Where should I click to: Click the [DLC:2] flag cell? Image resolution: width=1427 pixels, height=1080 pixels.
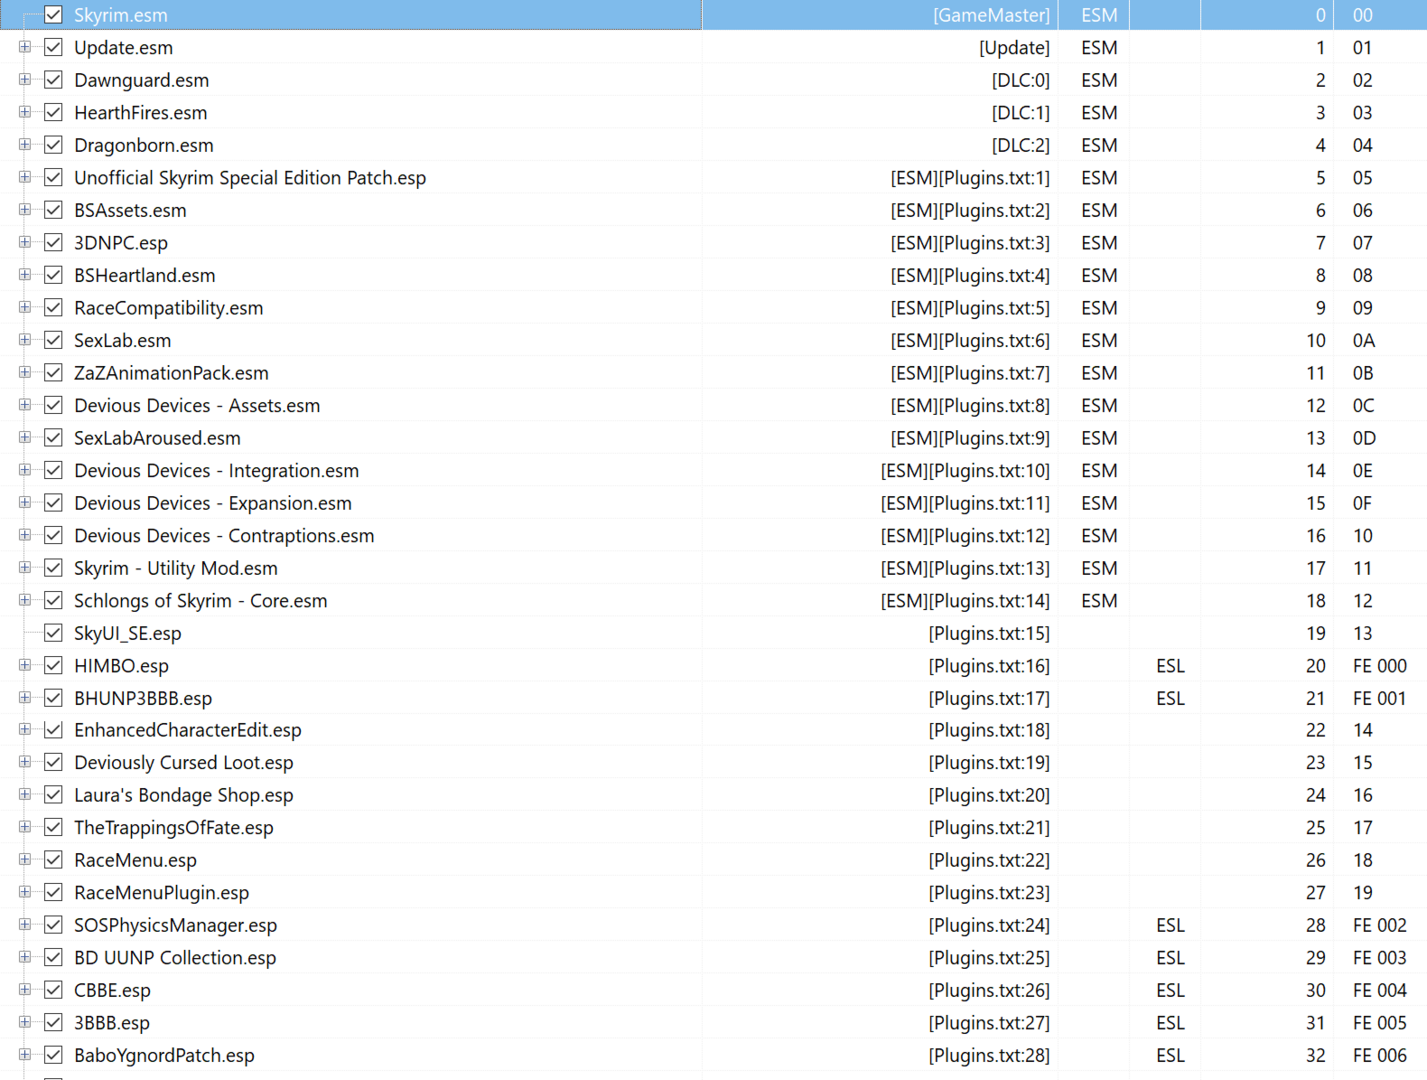(1020, 145)
